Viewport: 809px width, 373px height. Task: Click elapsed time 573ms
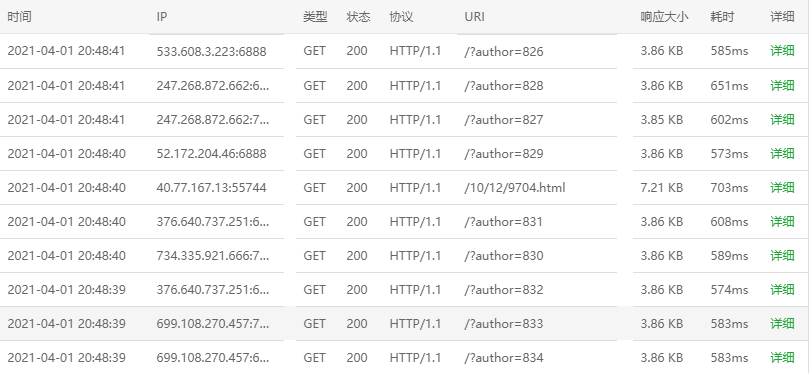pyautogui.click(x=729, y=153)
